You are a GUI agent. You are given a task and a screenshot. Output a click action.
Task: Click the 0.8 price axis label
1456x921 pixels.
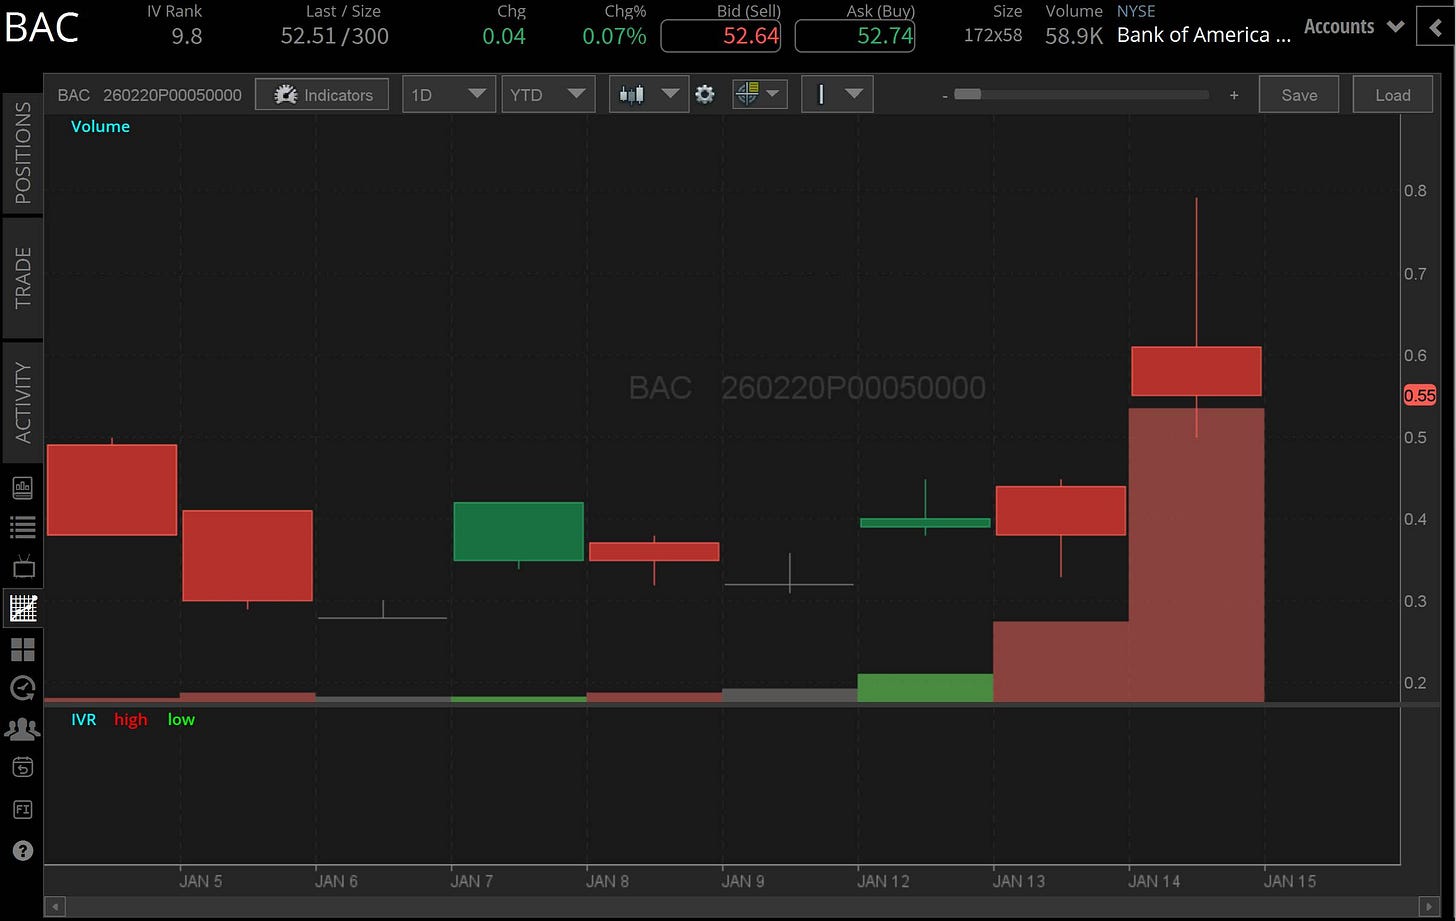click(x=1415, y=191)
